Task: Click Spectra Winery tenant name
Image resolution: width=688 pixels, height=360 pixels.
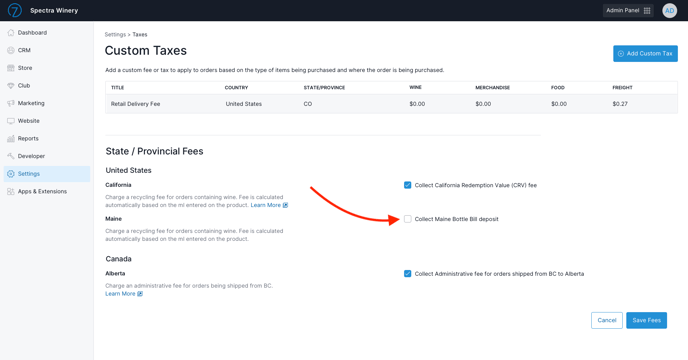Action: point(54,11)
